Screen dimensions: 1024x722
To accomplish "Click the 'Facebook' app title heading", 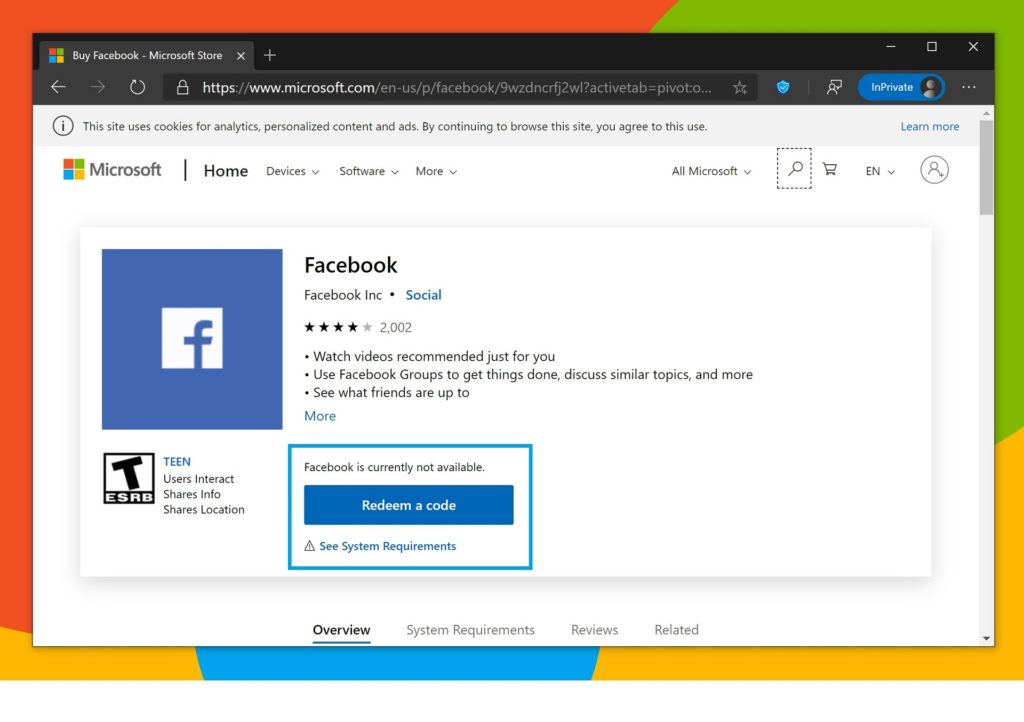I will click(x=351, y=265).
